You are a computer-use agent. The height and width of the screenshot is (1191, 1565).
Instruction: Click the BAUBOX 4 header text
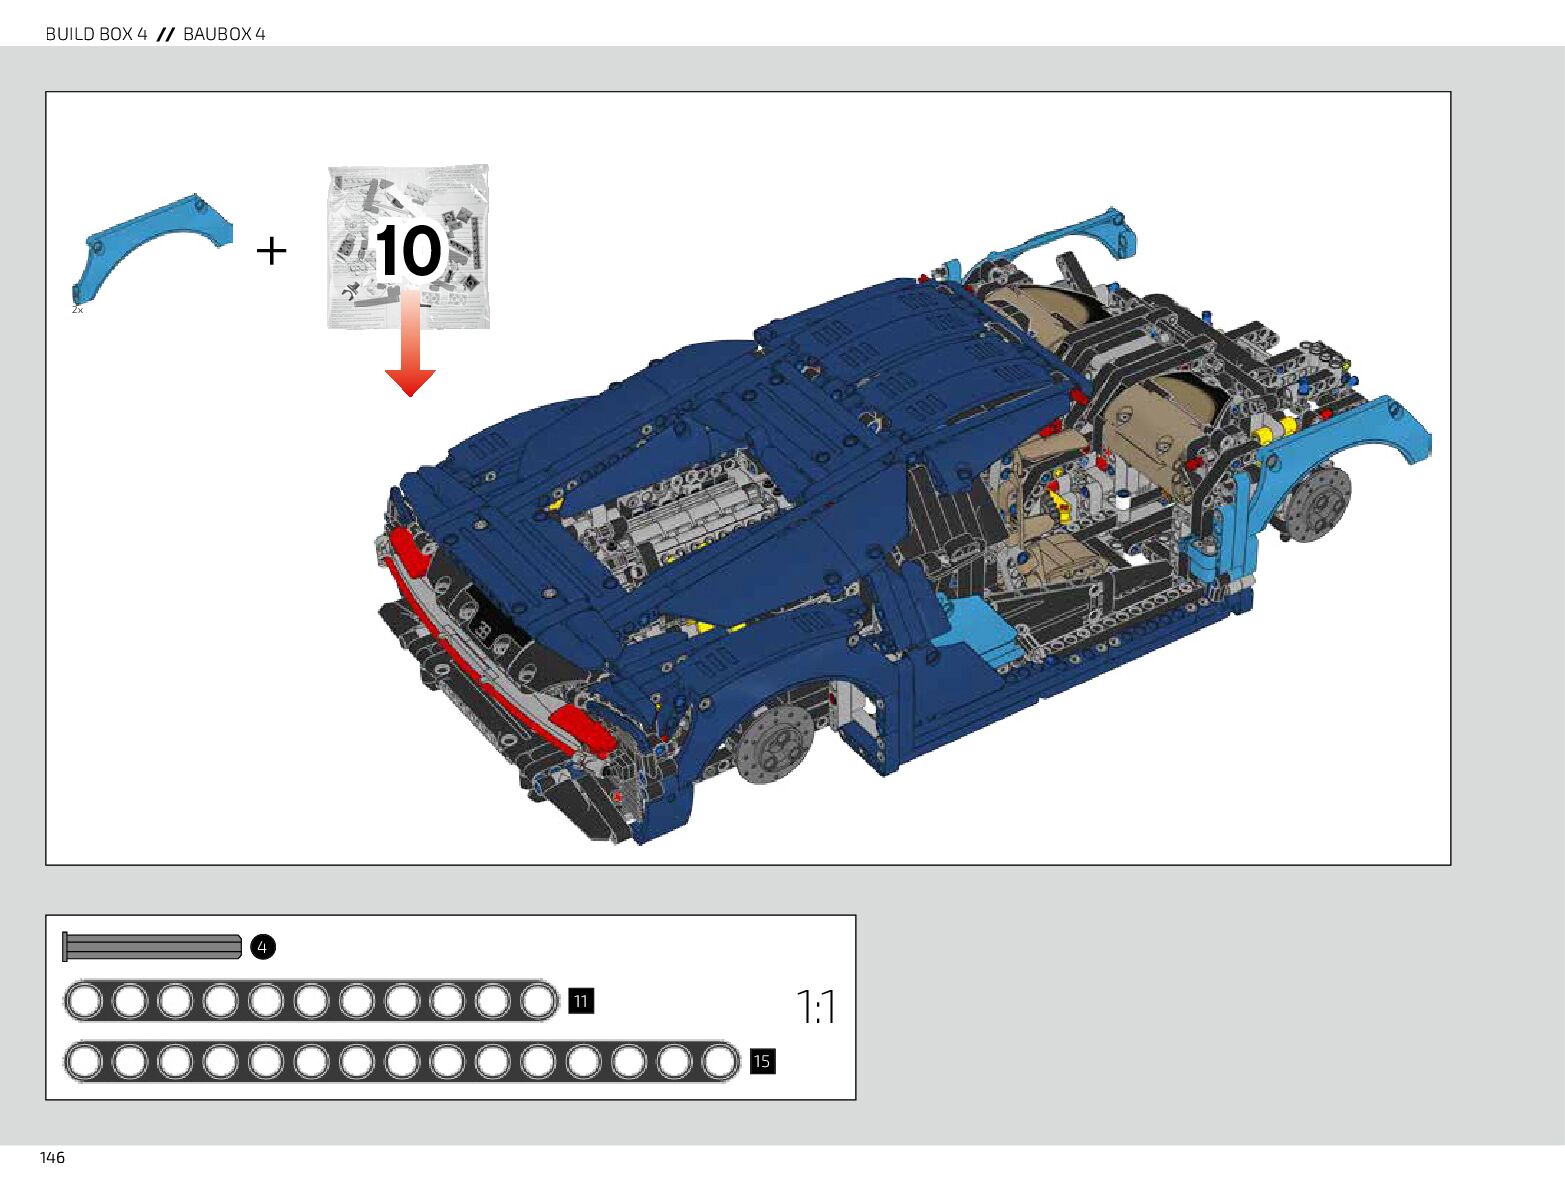[x=224, y=34]
